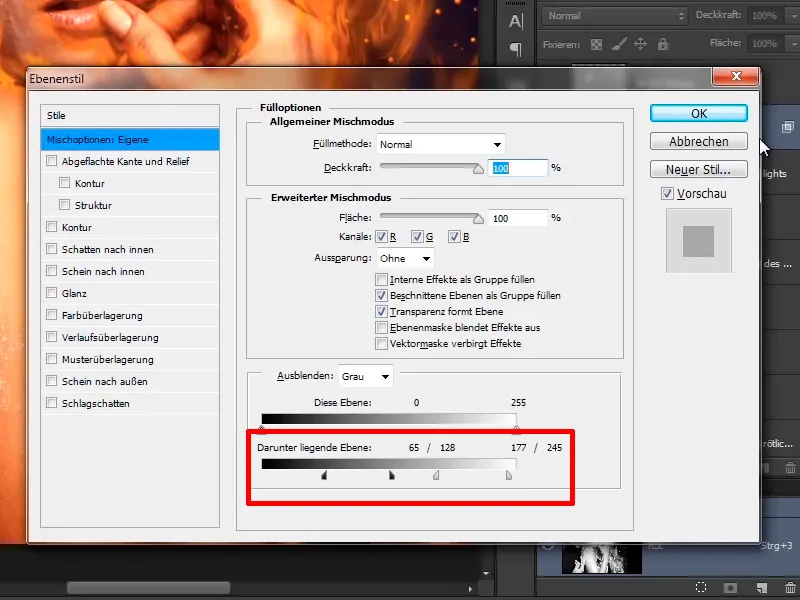Click Diese Ebene black point slider

point(262,429)
